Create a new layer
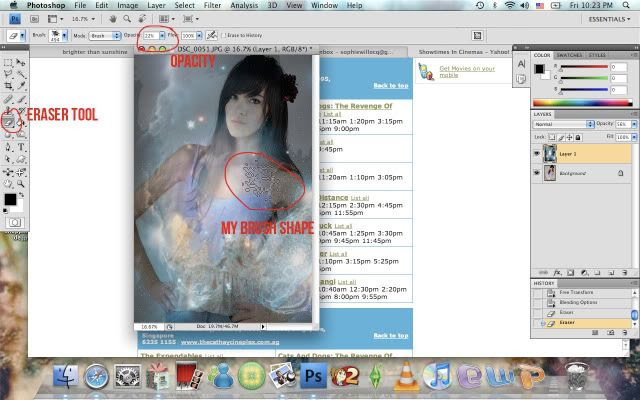The width and height of the screenshot is (640, 400). (611, 273)
